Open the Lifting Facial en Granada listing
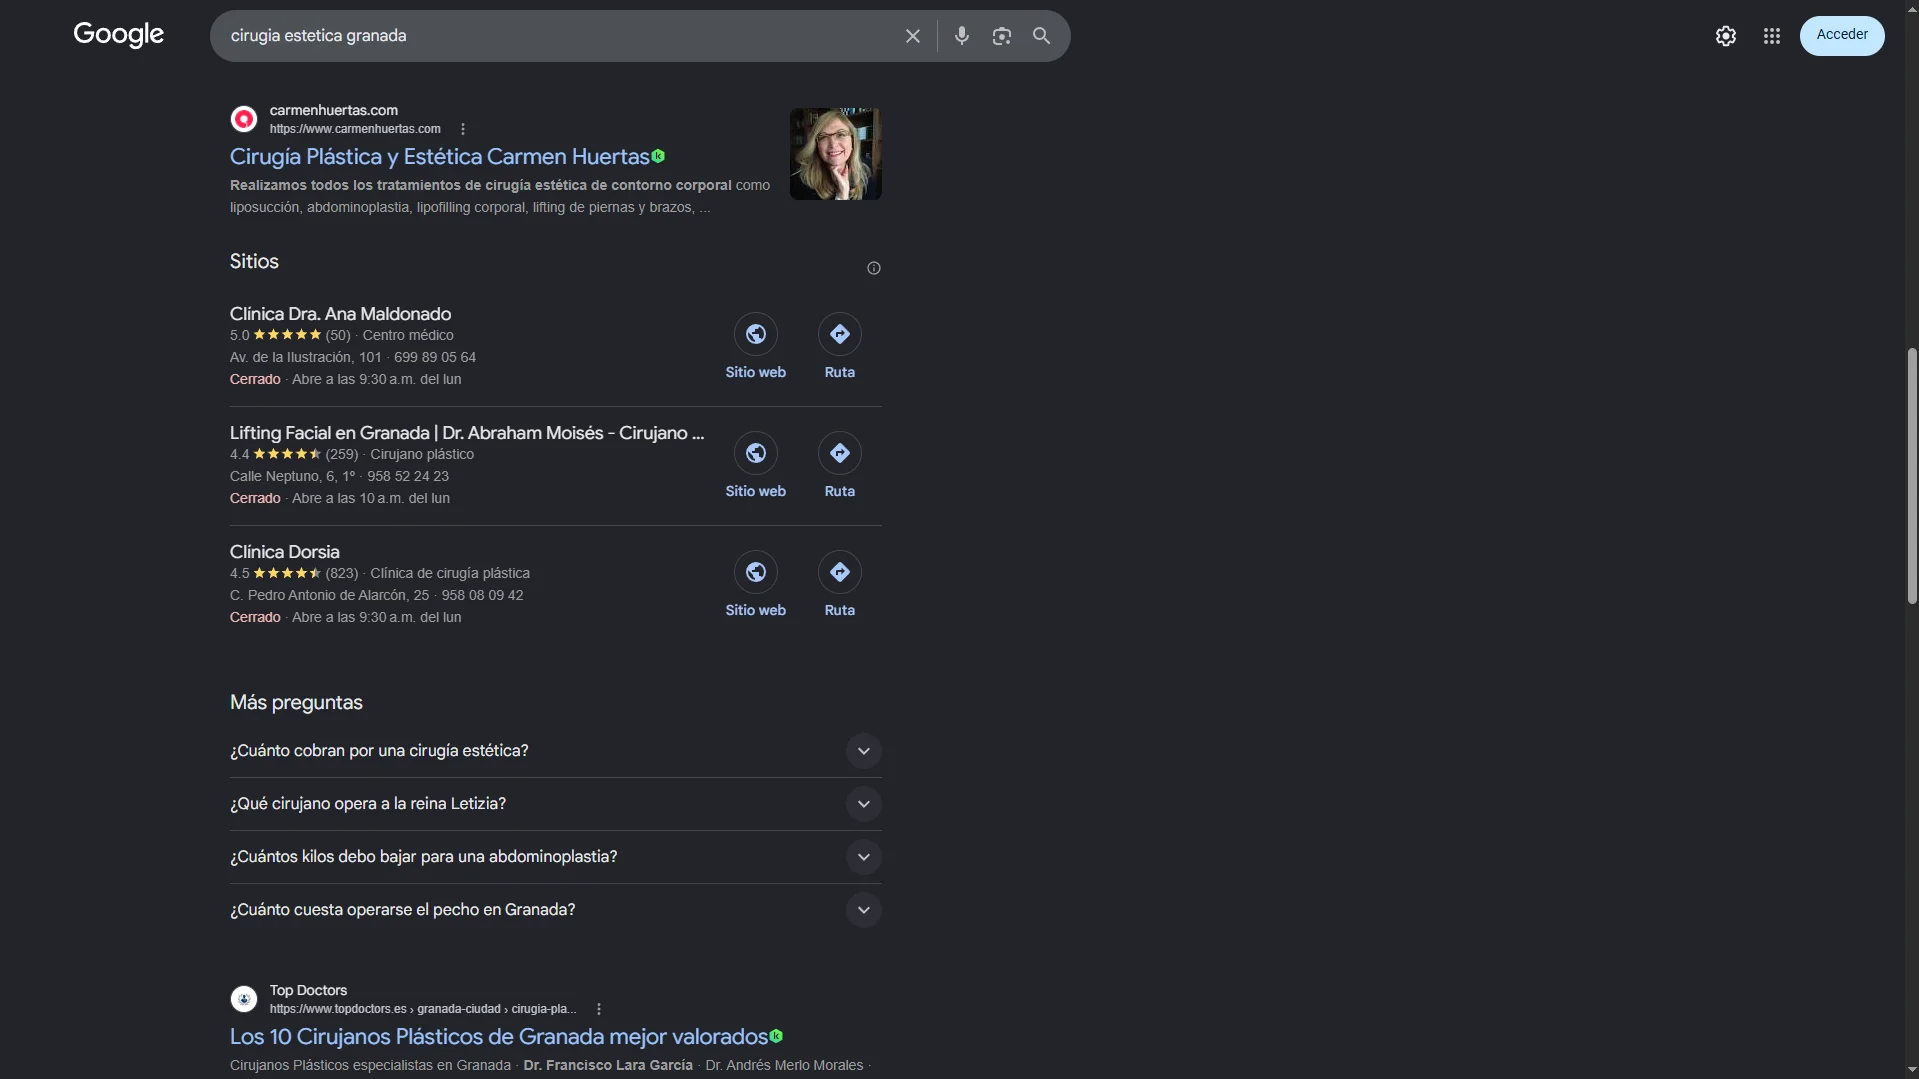Screen dimensions: 1919x1079 pyautogui.click(x=467, y=433)
